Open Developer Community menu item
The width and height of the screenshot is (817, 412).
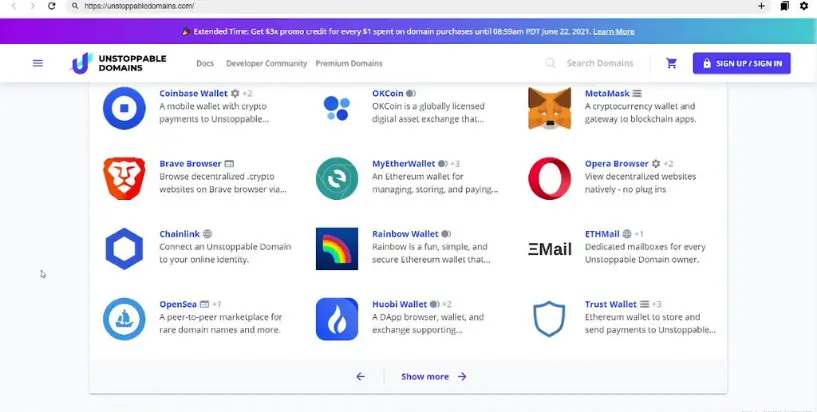point(266,63)
